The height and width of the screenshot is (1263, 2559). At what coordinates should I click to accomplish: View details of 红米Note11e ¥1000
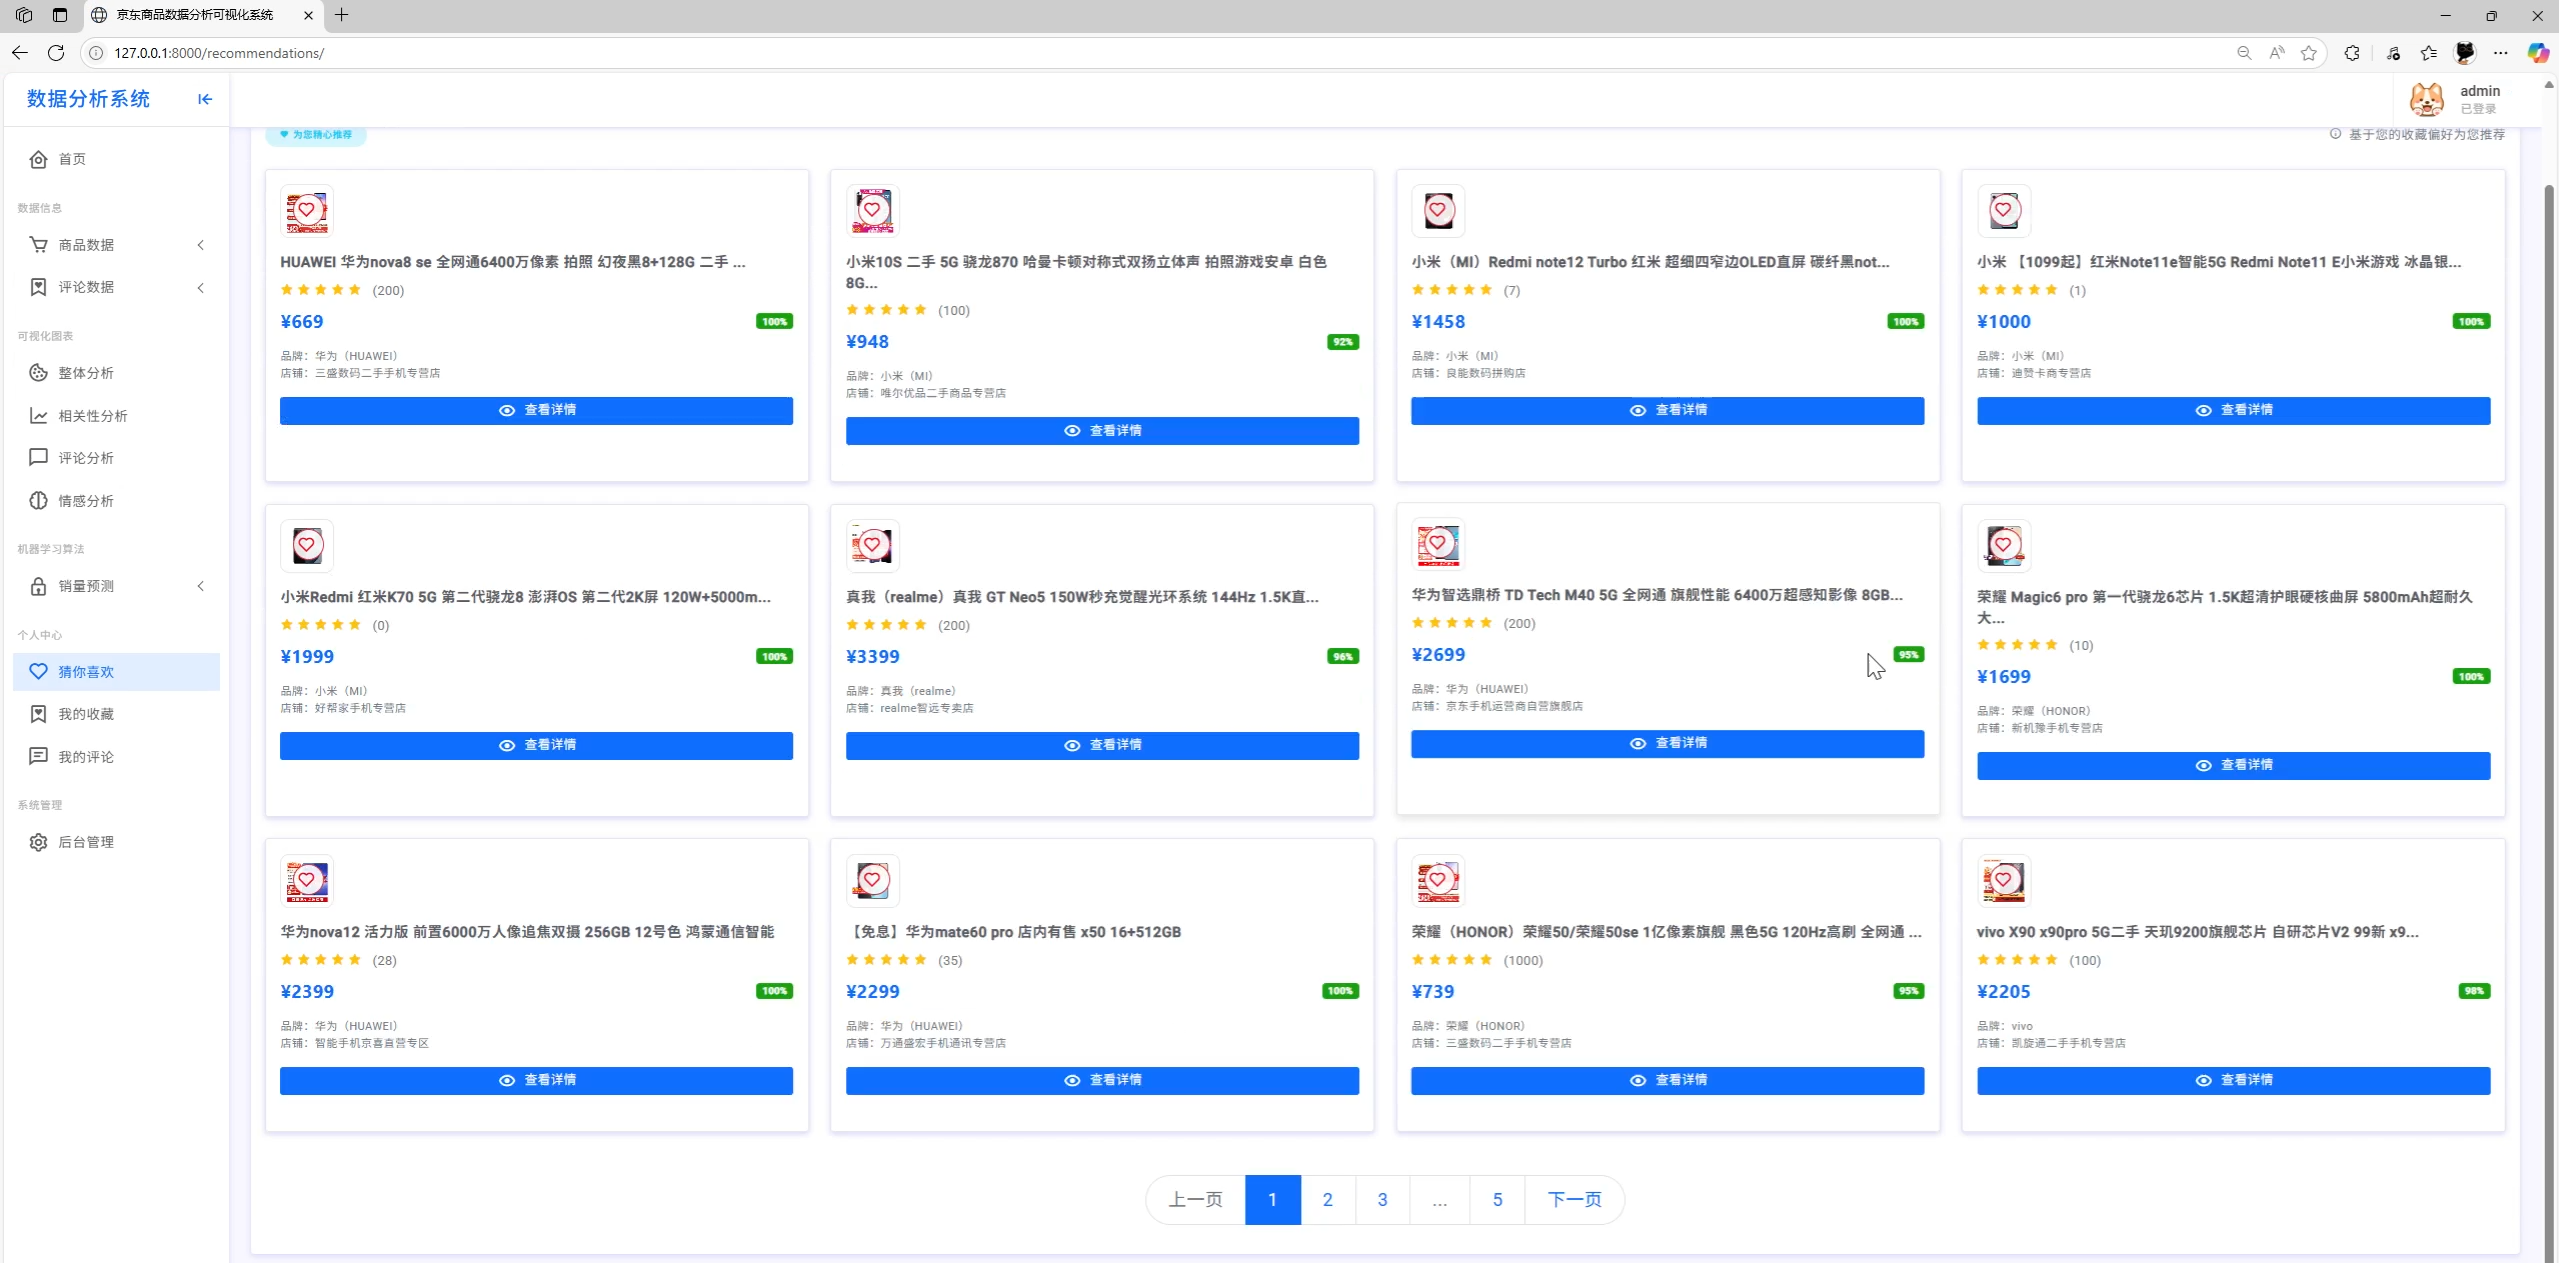pos(2233,411)
